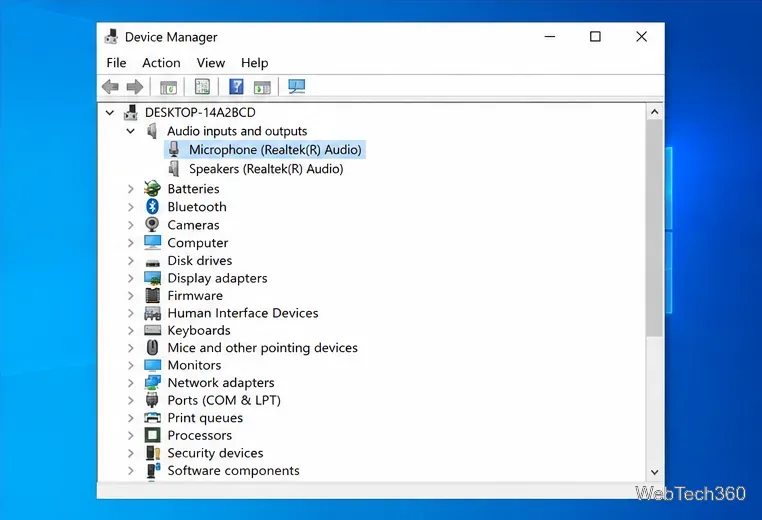Maximize the Device Manager window

tap(595, 36)
